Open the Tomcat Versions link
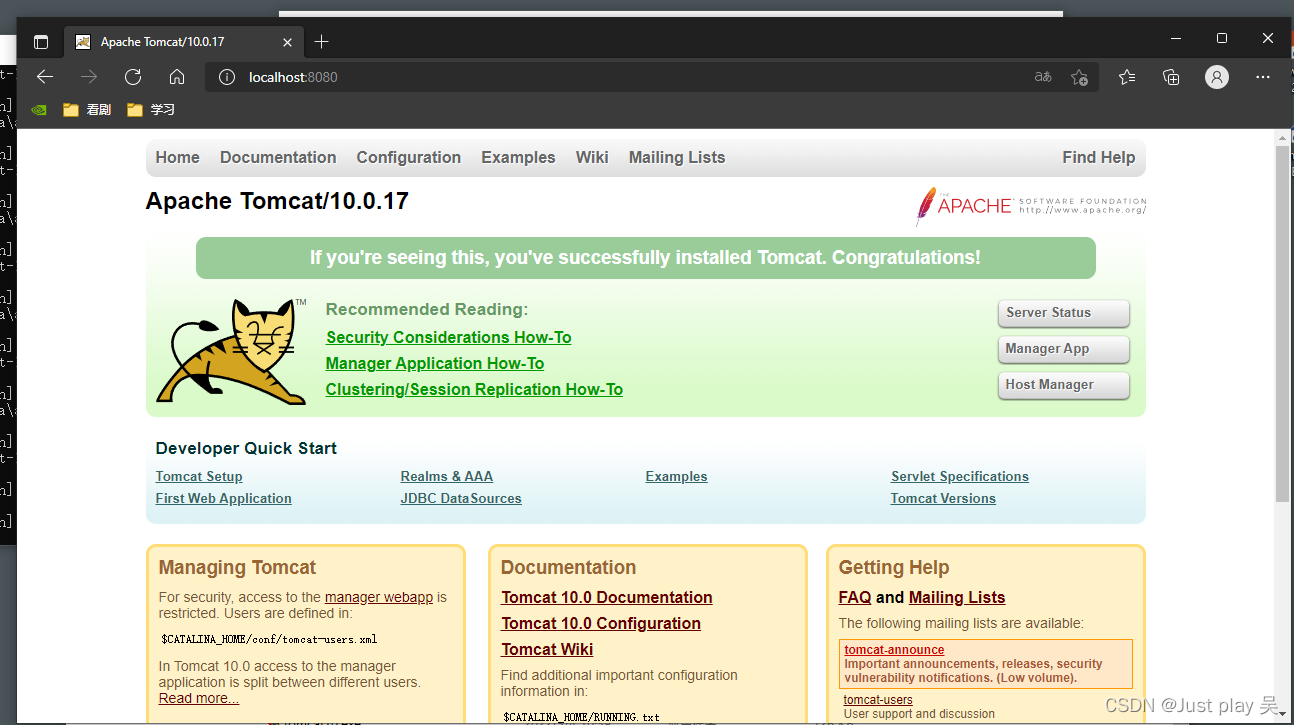Image resolution: width=1294 pixels, height=725 pixels. click(943, 499)
